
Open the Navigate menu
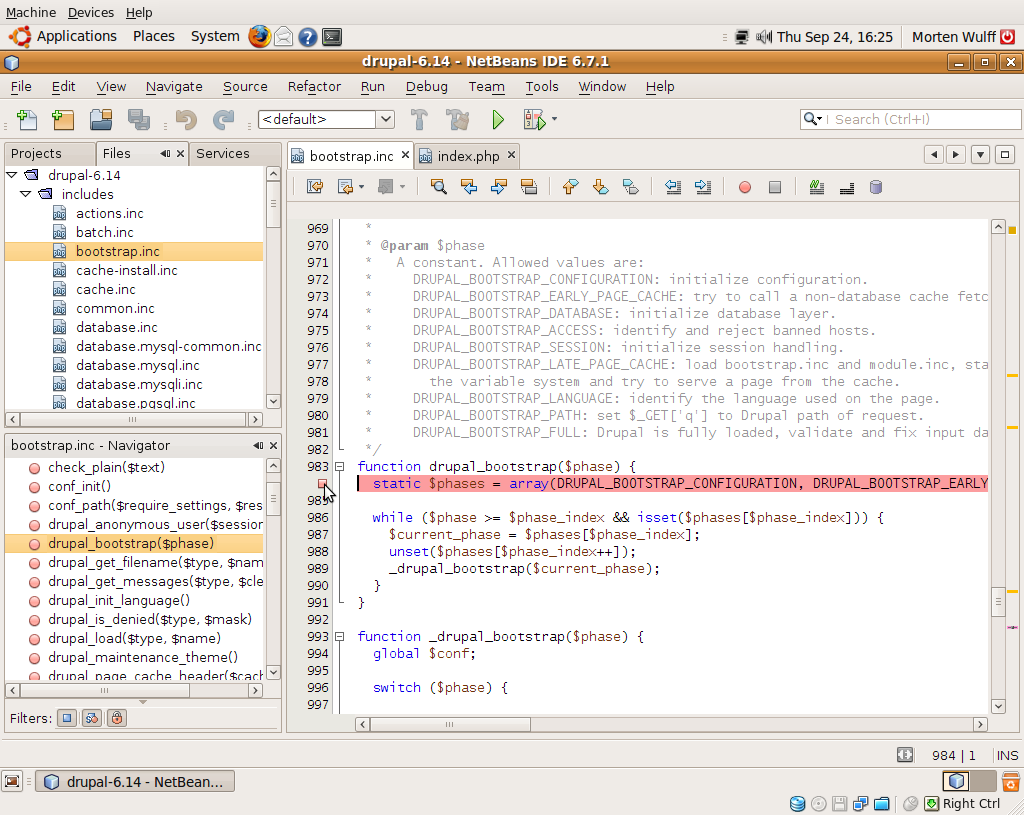pyautogui.click(x=174, y=86)
